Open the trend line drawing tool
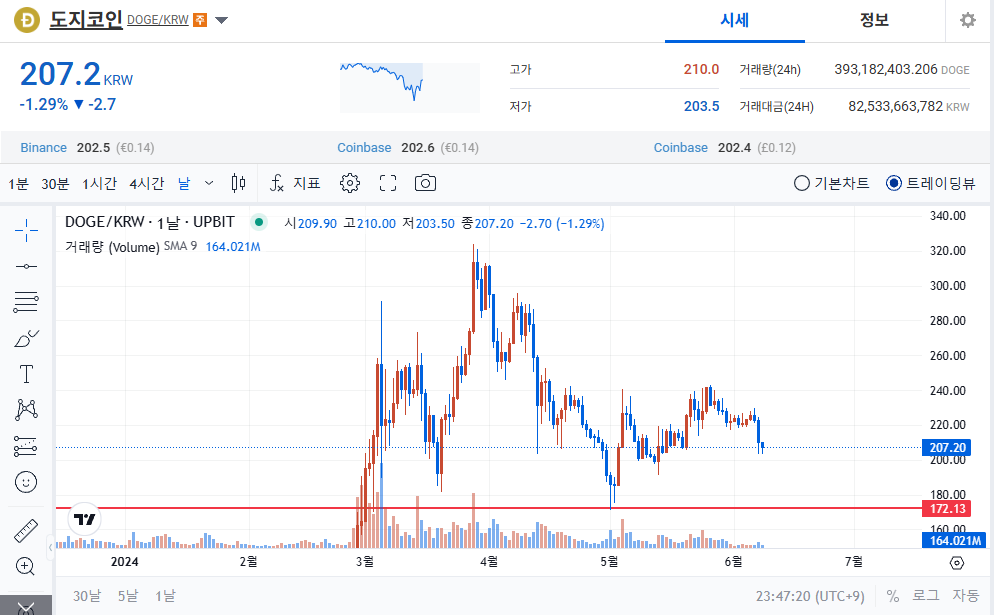994x615 pixels. 26,266
